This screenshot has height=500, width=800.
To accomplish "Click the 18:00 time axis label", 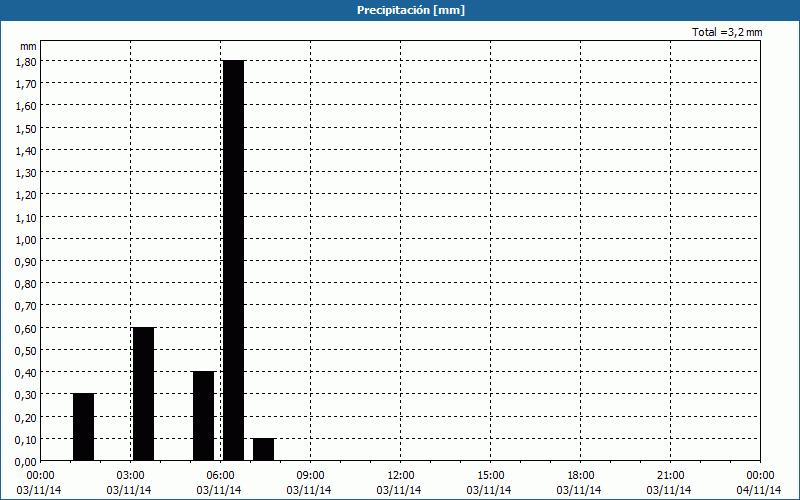I will [x=581, y=476].
